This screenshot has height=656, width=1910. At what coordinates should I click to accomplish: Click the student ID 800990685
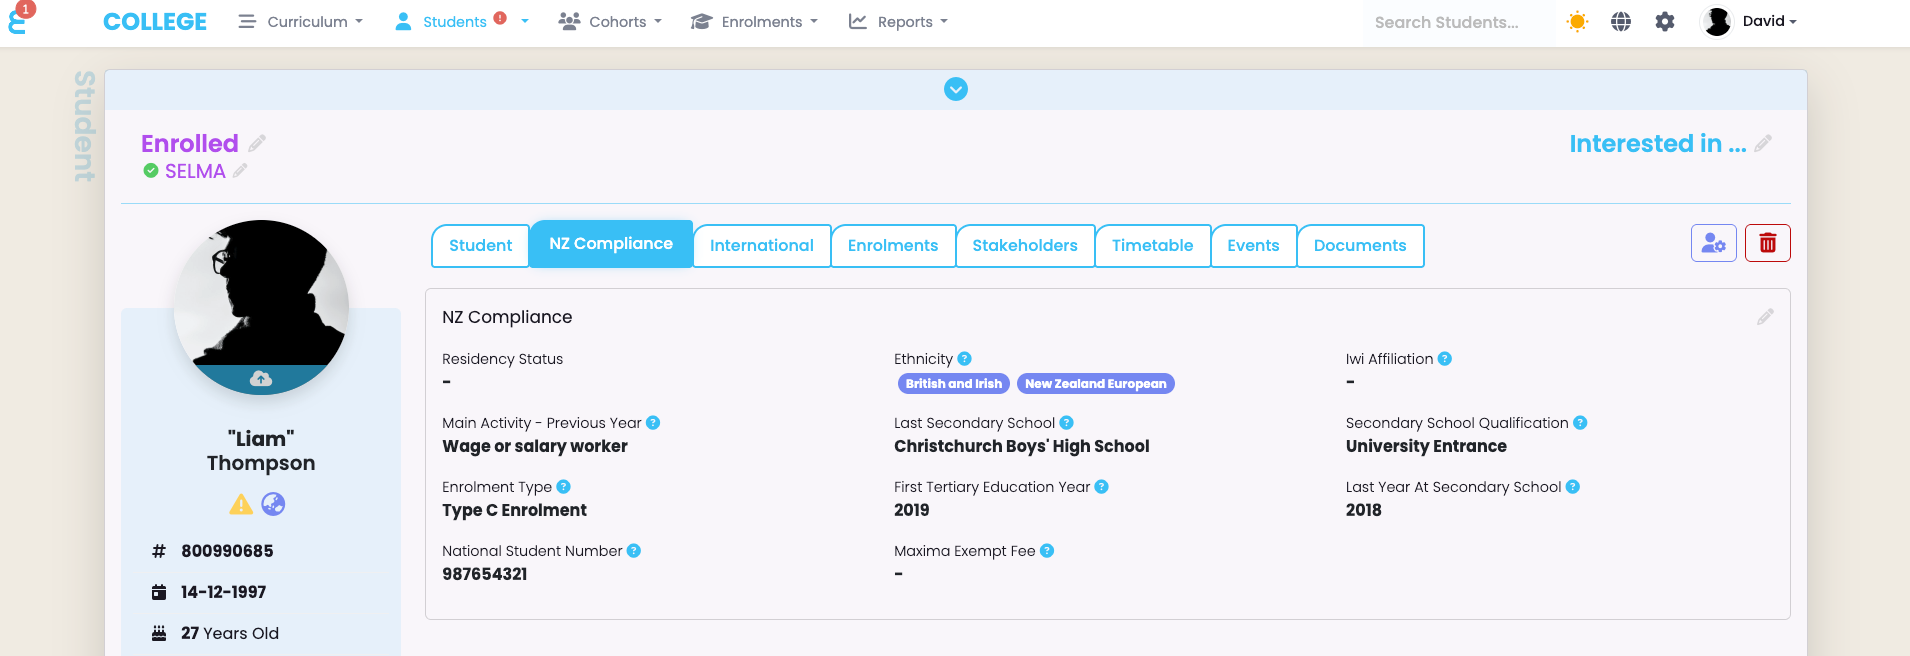click(x=227, y=551)
